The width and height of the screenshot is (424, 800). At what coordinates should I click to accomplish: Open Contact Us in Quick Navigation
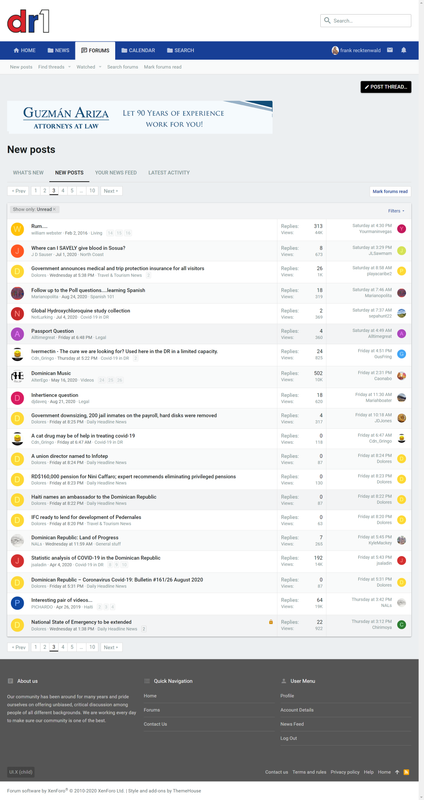[x=156, y=724]
